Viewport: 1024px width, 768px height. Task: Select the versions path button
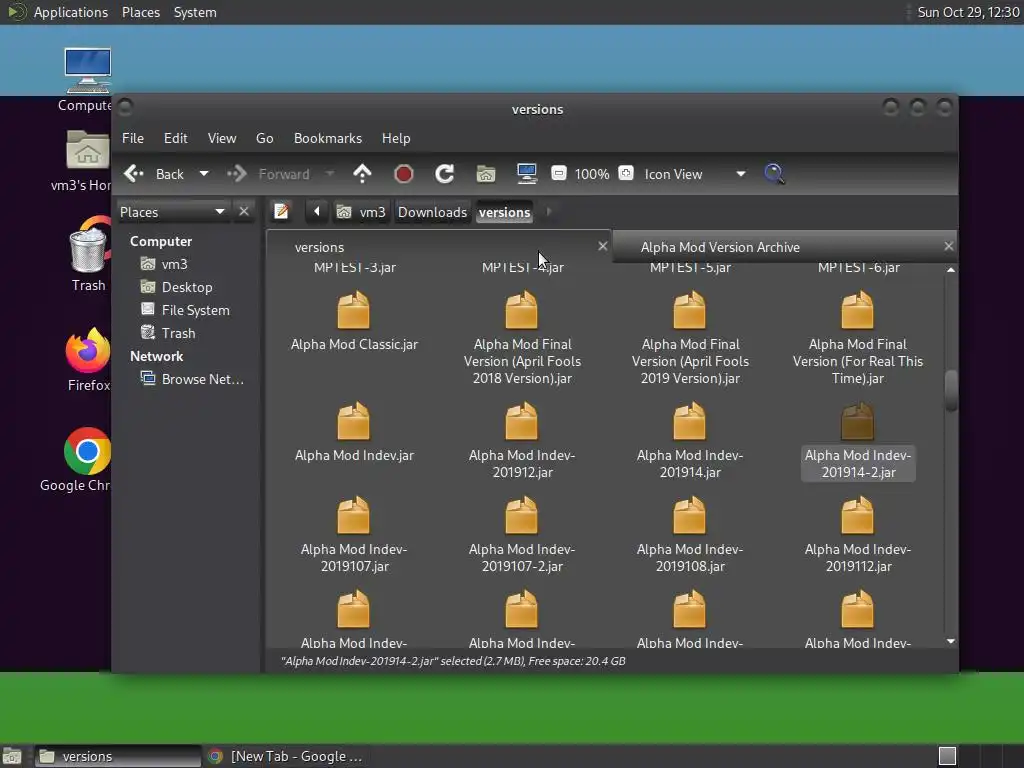[505, 212]
